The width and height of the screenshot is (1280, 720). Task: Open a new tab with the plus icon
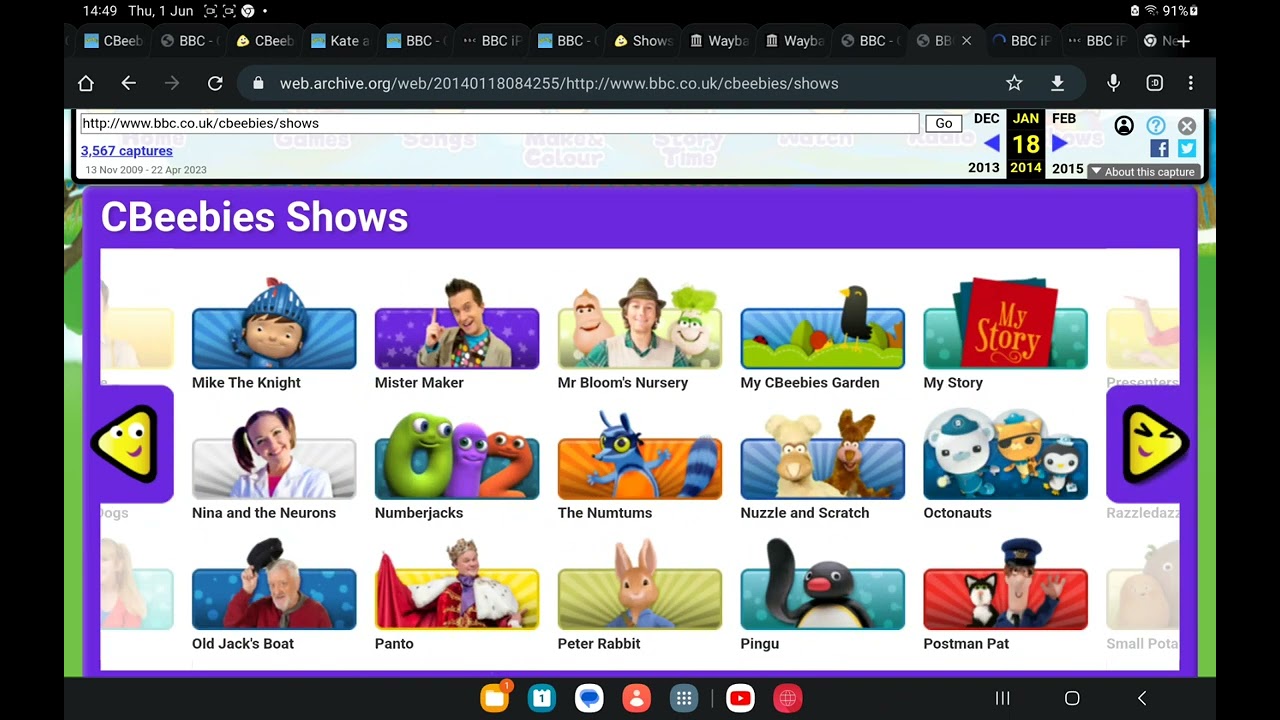[1184, 41]
